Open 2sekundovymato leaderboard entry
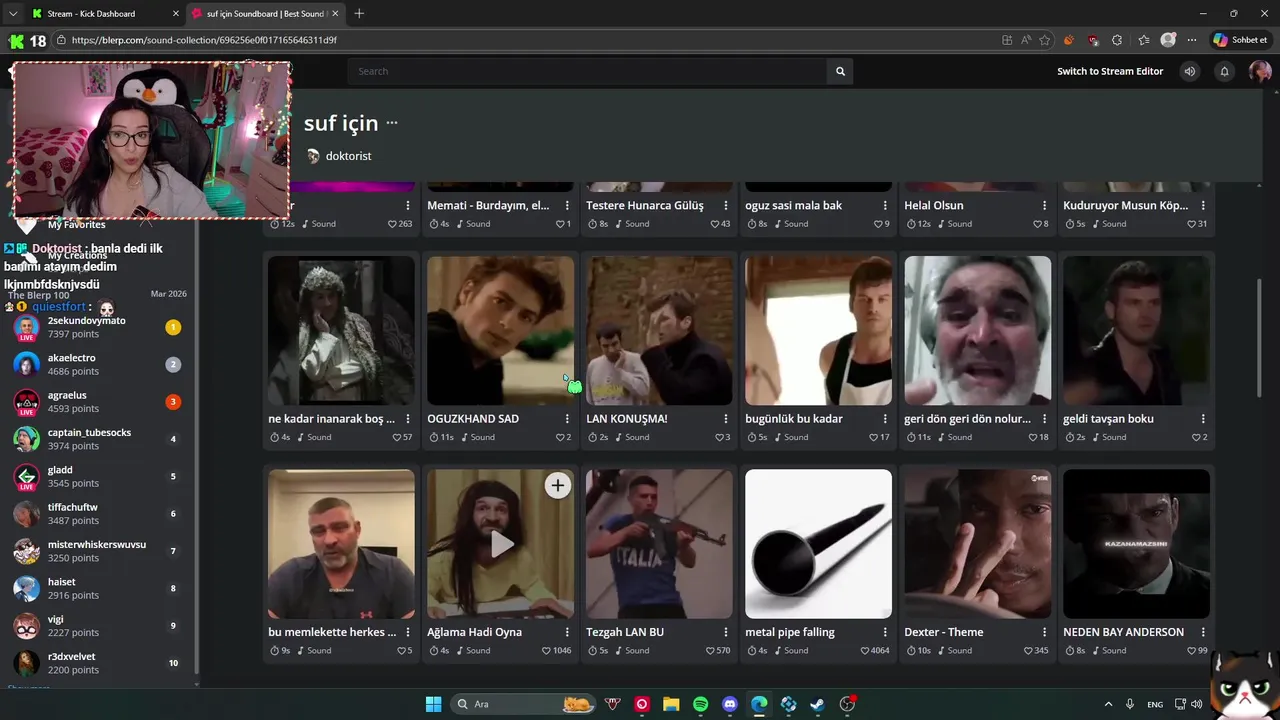Screen dimensions: 1280x720 coord(100,327)
